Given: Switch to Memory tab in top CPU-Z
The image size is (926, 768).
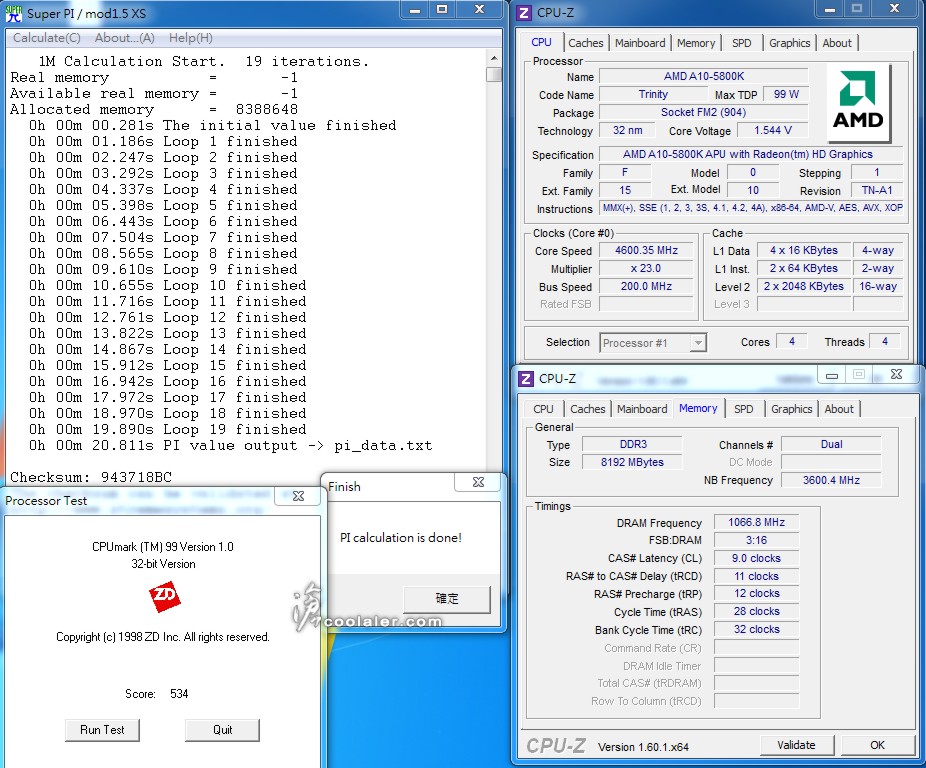Looking at the screenshot, I should click(x=696, y=43).
